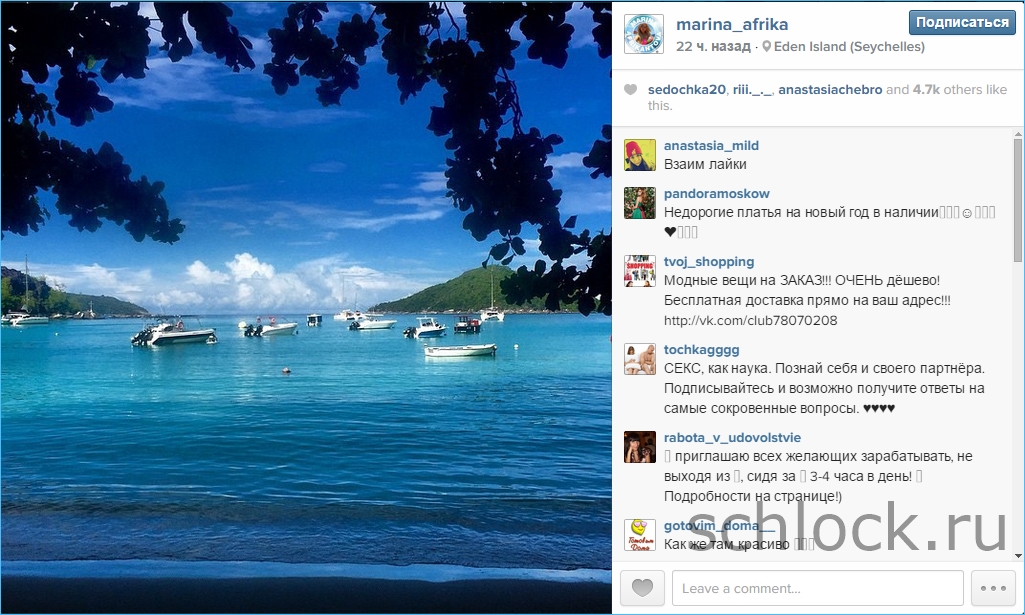Click the small grey heart beside likes list
This screenshot has width=1025, height=615.
pyautogui.click(x=630, y=90)
